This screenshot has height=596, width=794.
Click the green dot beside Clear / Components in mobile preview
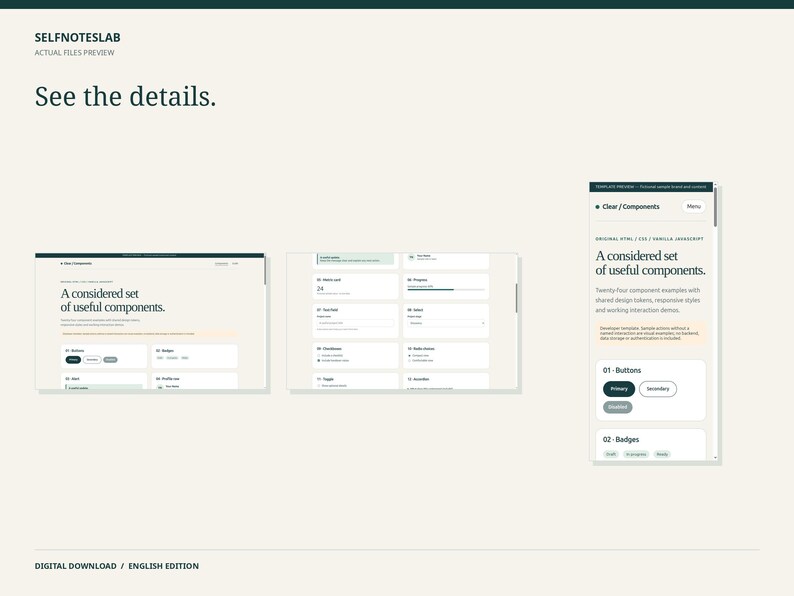tap(598, 207)
